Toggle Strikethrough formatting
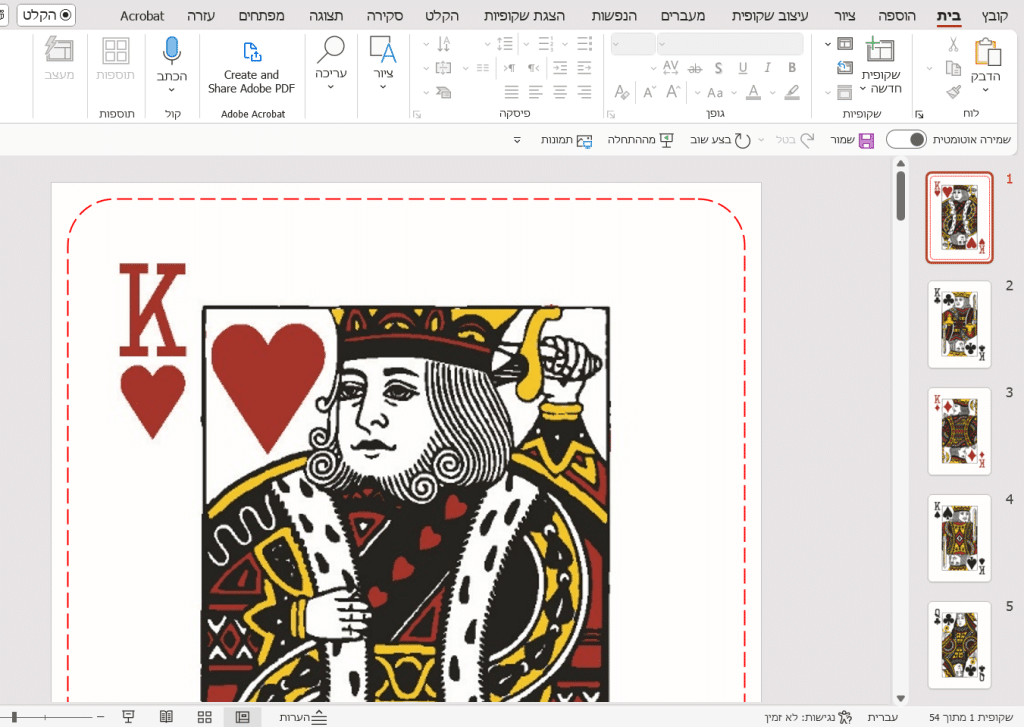 (x=695, y=68)
